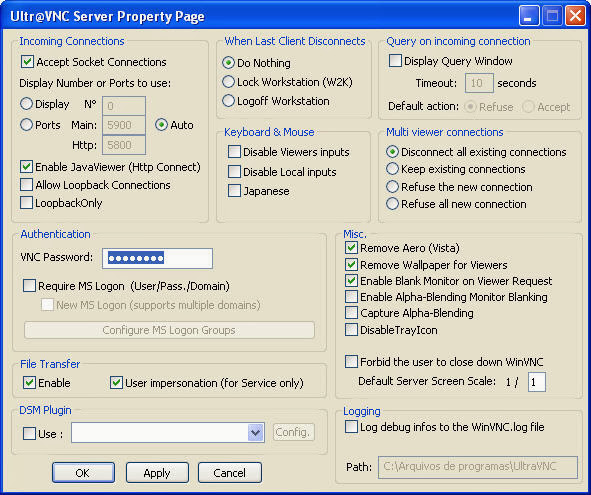Toggle User impersonation (for Service only)
This screenshot has height=495, width=591.
(116, 383)
